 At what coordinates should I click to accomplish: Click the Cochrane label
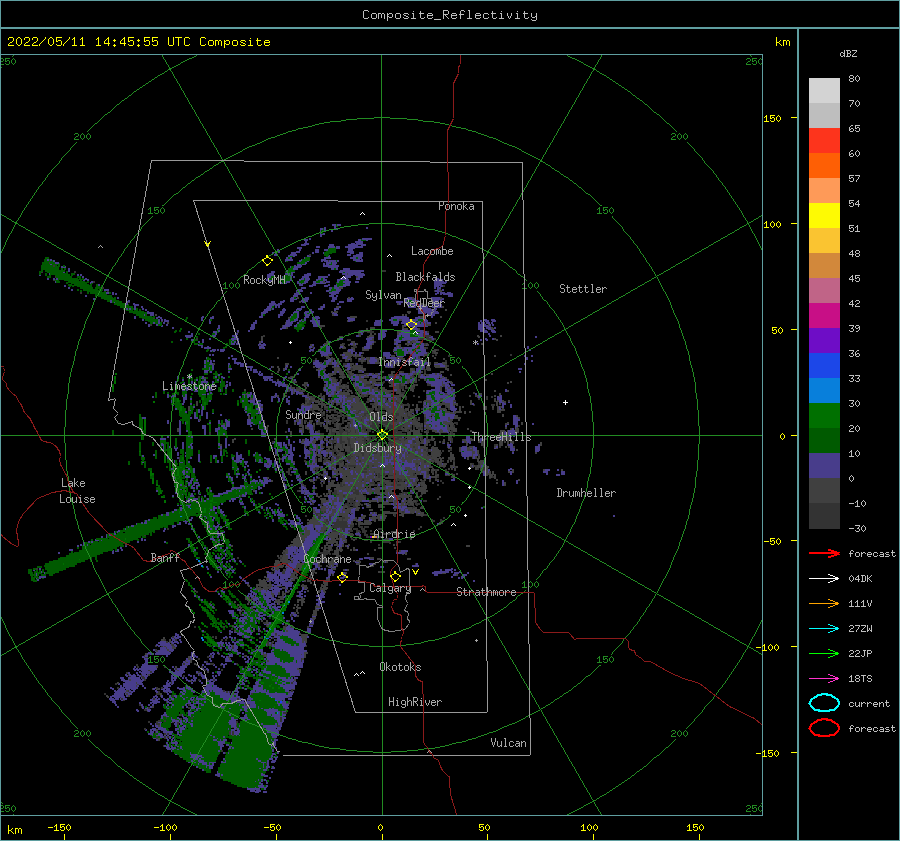click(327, 559)
